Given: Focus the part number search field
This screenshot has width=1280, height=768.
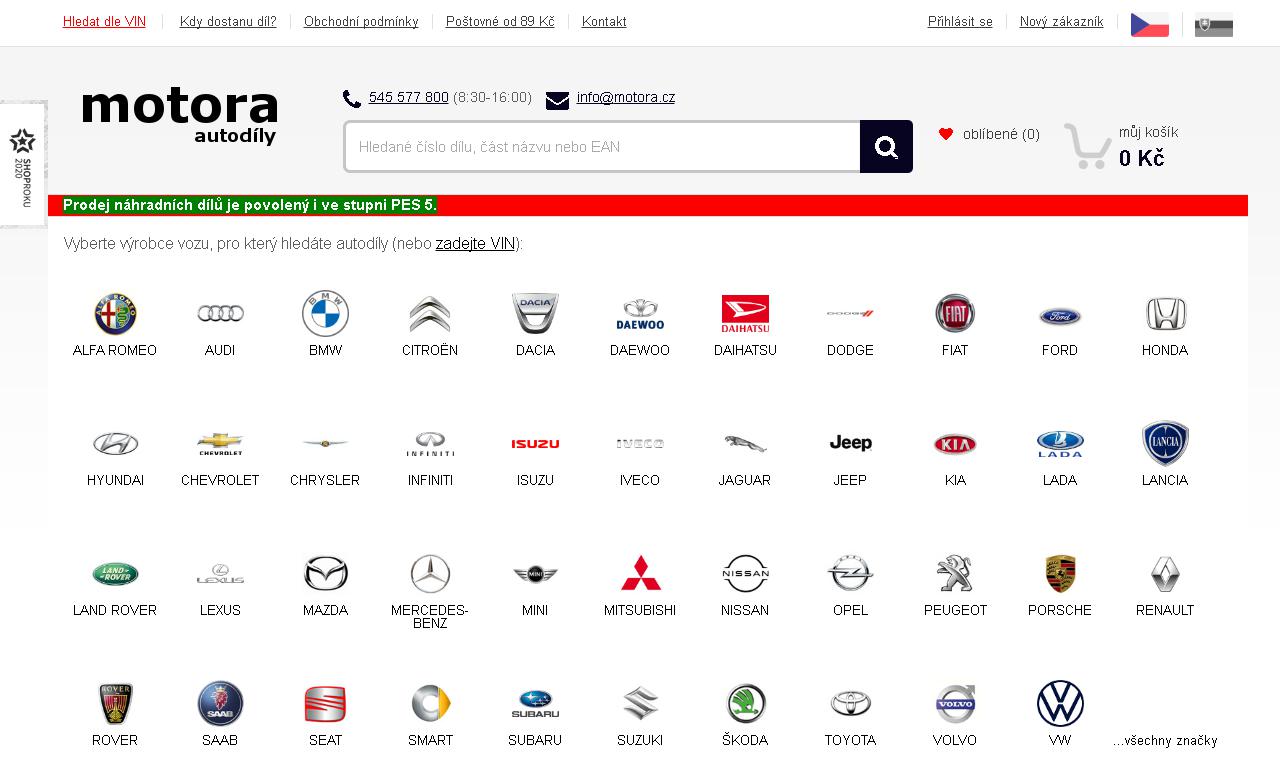Looking at the screenshot, I should click(602, 147).
